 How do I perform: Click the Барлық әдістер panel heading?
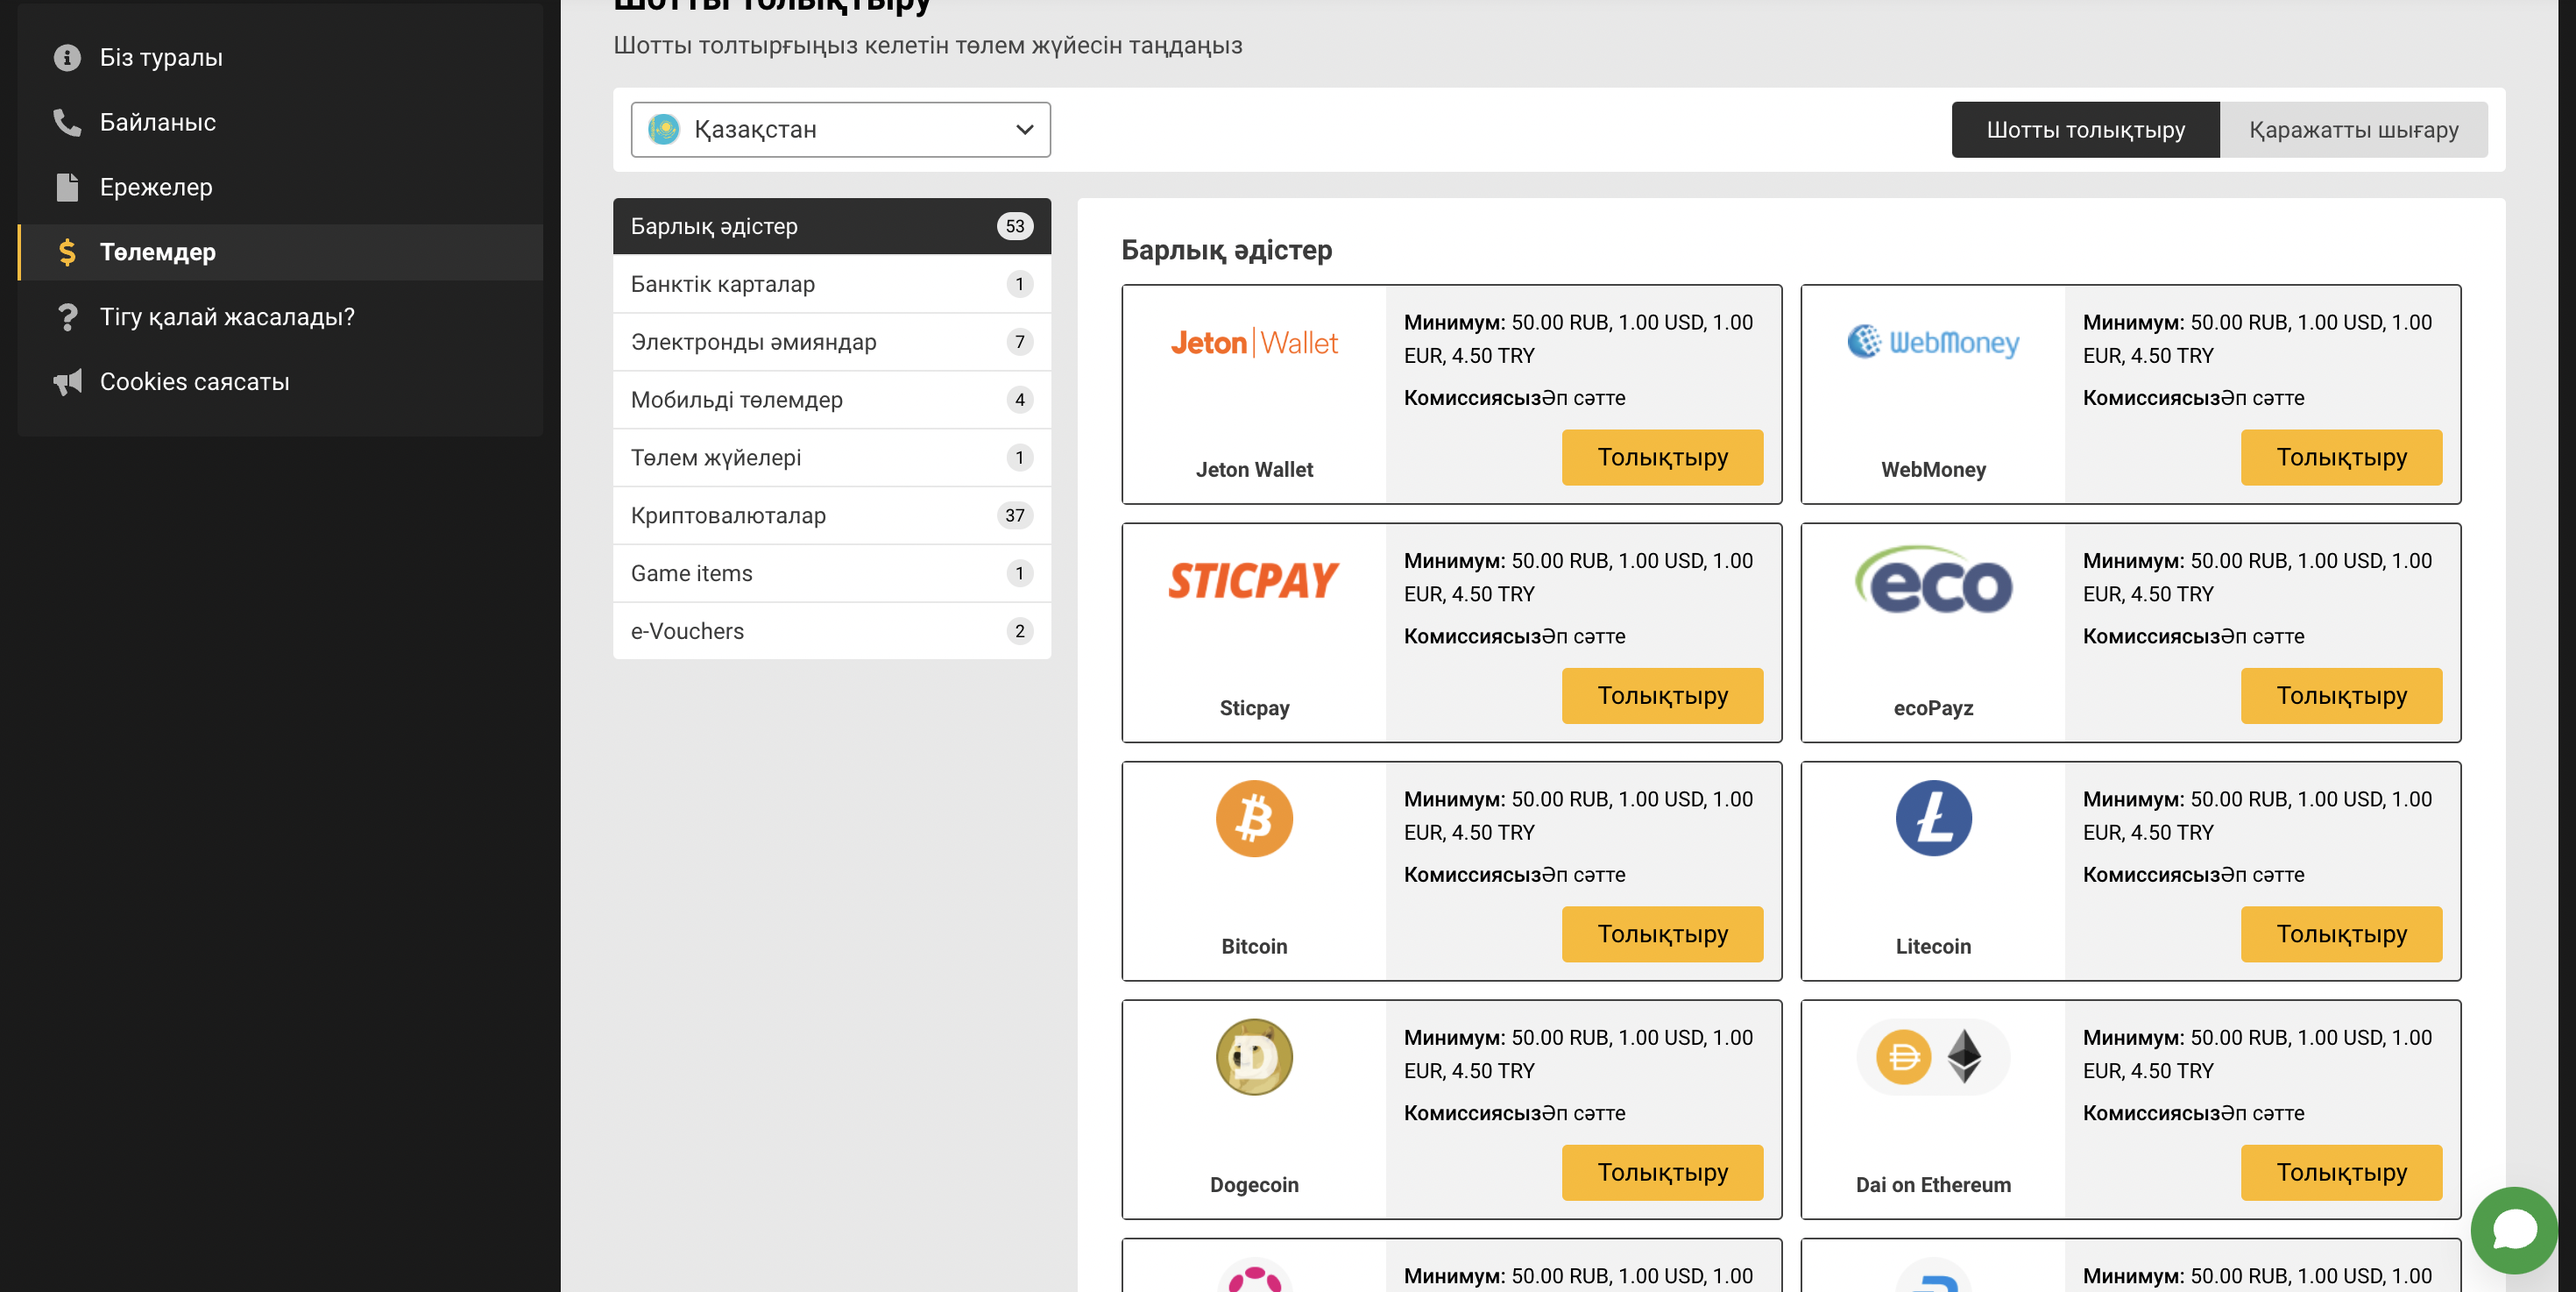tap(1226, 250)
